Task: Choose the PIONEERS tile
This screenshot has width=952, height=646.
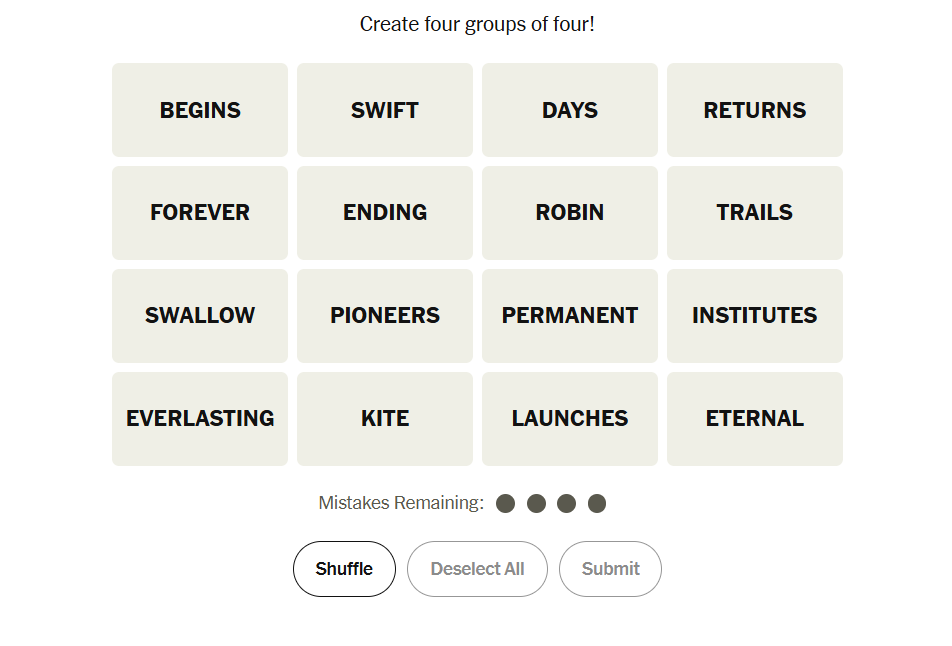Action: 385,316
